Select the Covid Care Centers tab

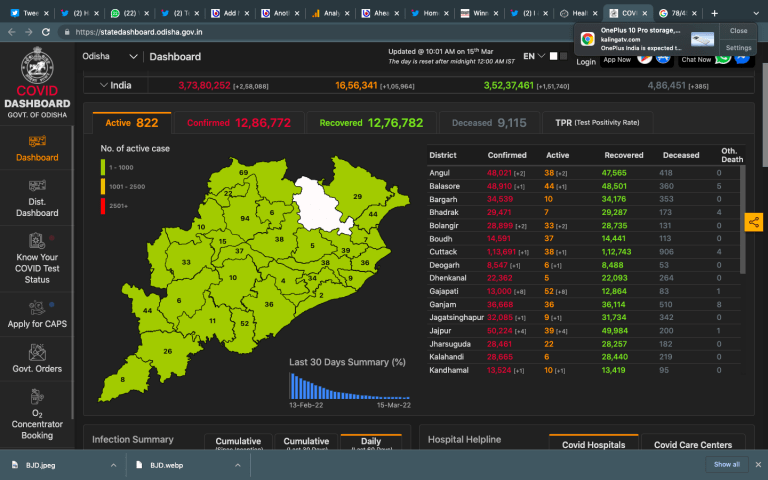693,442
